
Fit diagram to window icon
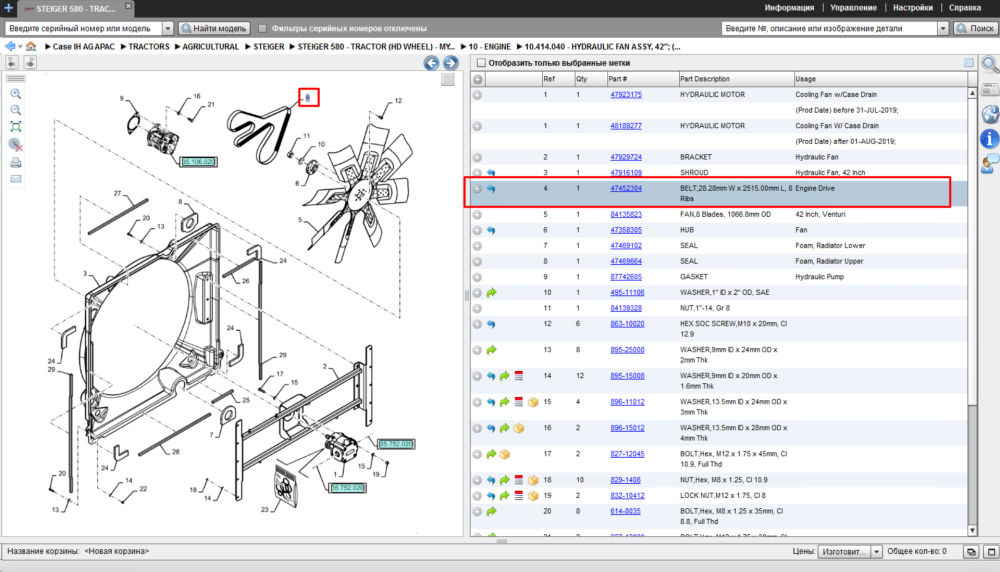click(x=16, y=126)
